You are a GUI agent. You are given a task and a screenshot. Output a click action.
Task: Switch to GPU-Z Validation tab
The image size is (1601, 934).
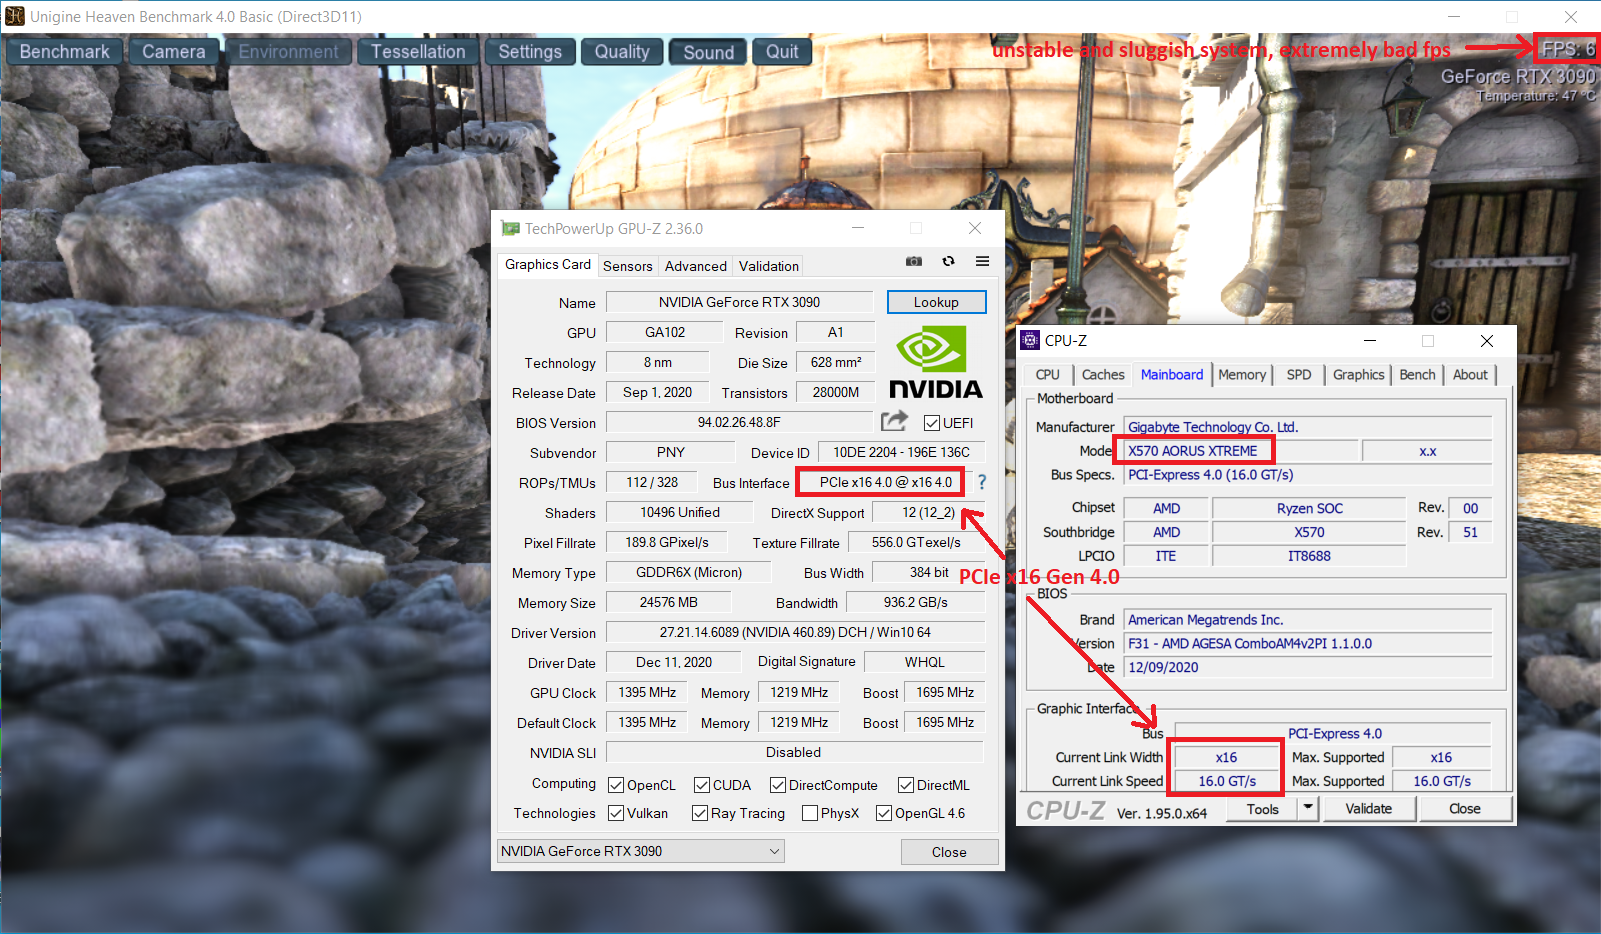click(768, 266)
